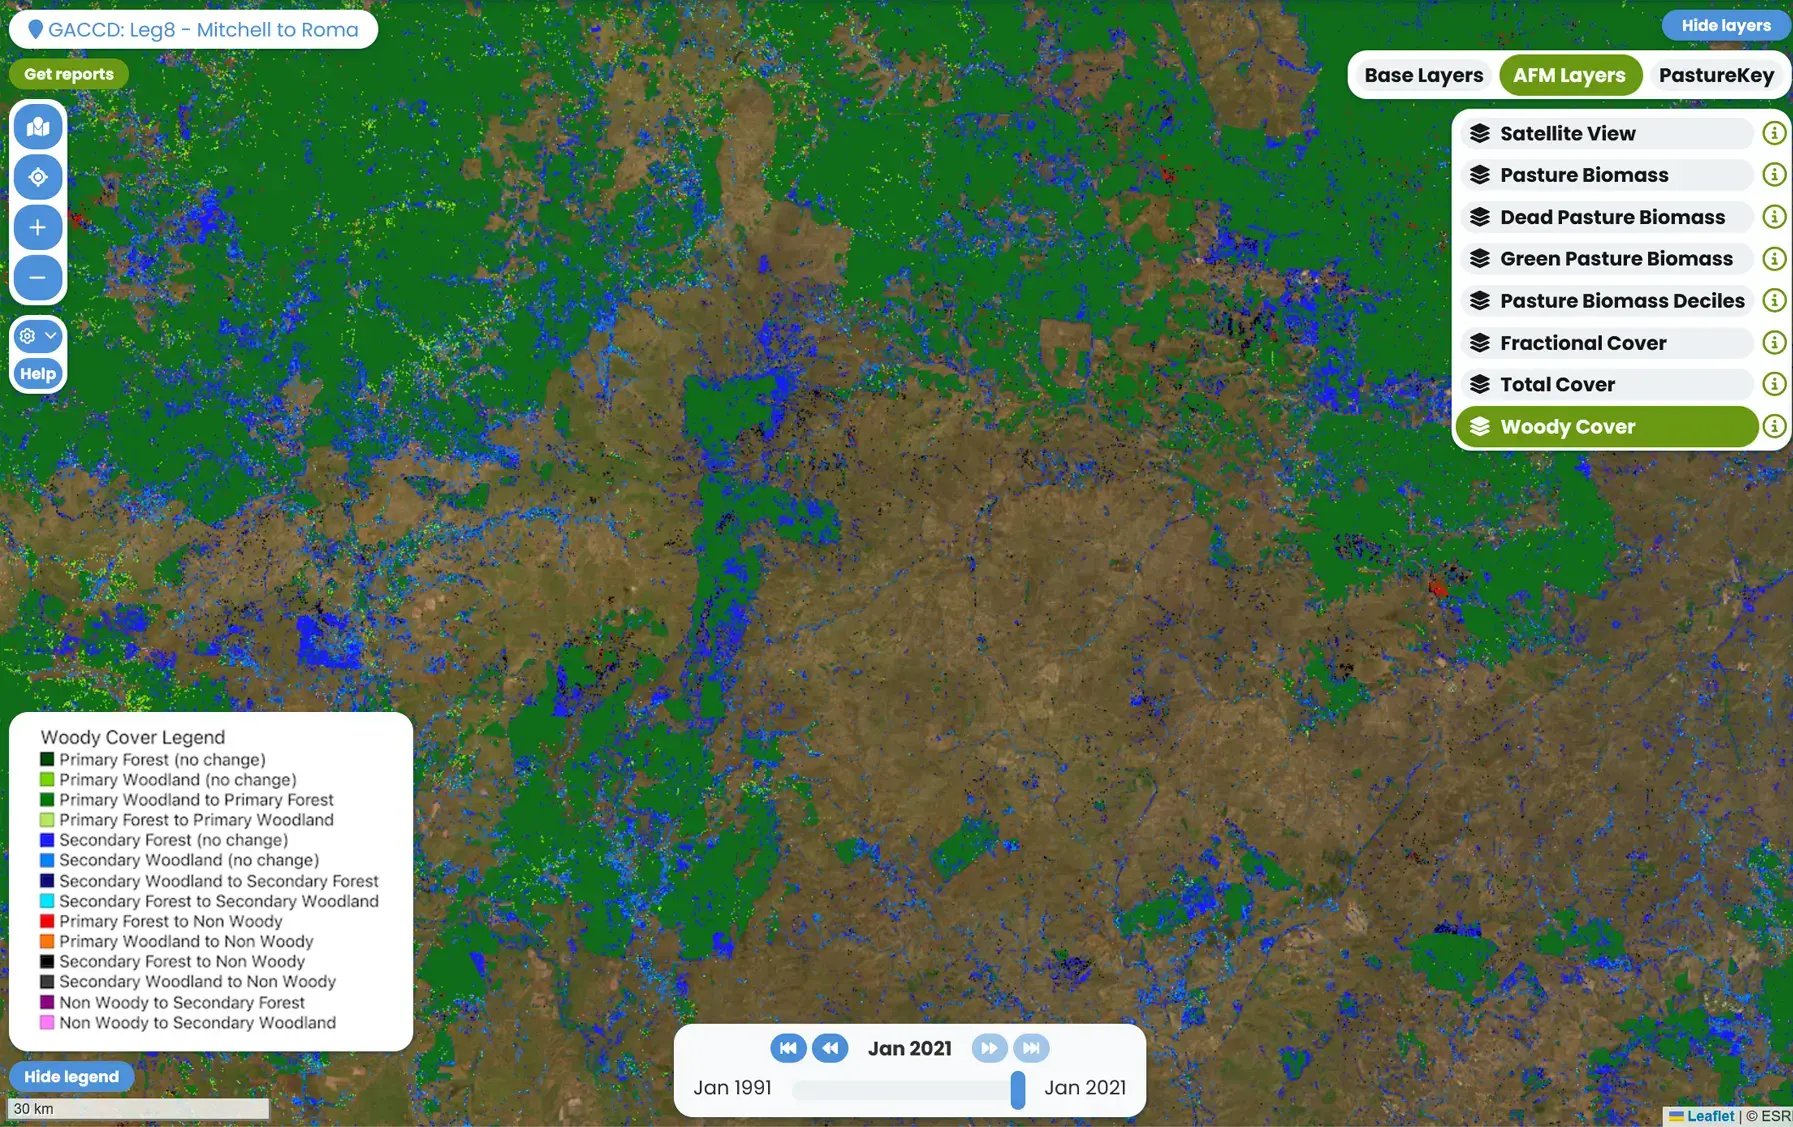Switch to the PastureKey tab
The width and height of the screenshot is (1793, 1127).
click(1715, 75)
